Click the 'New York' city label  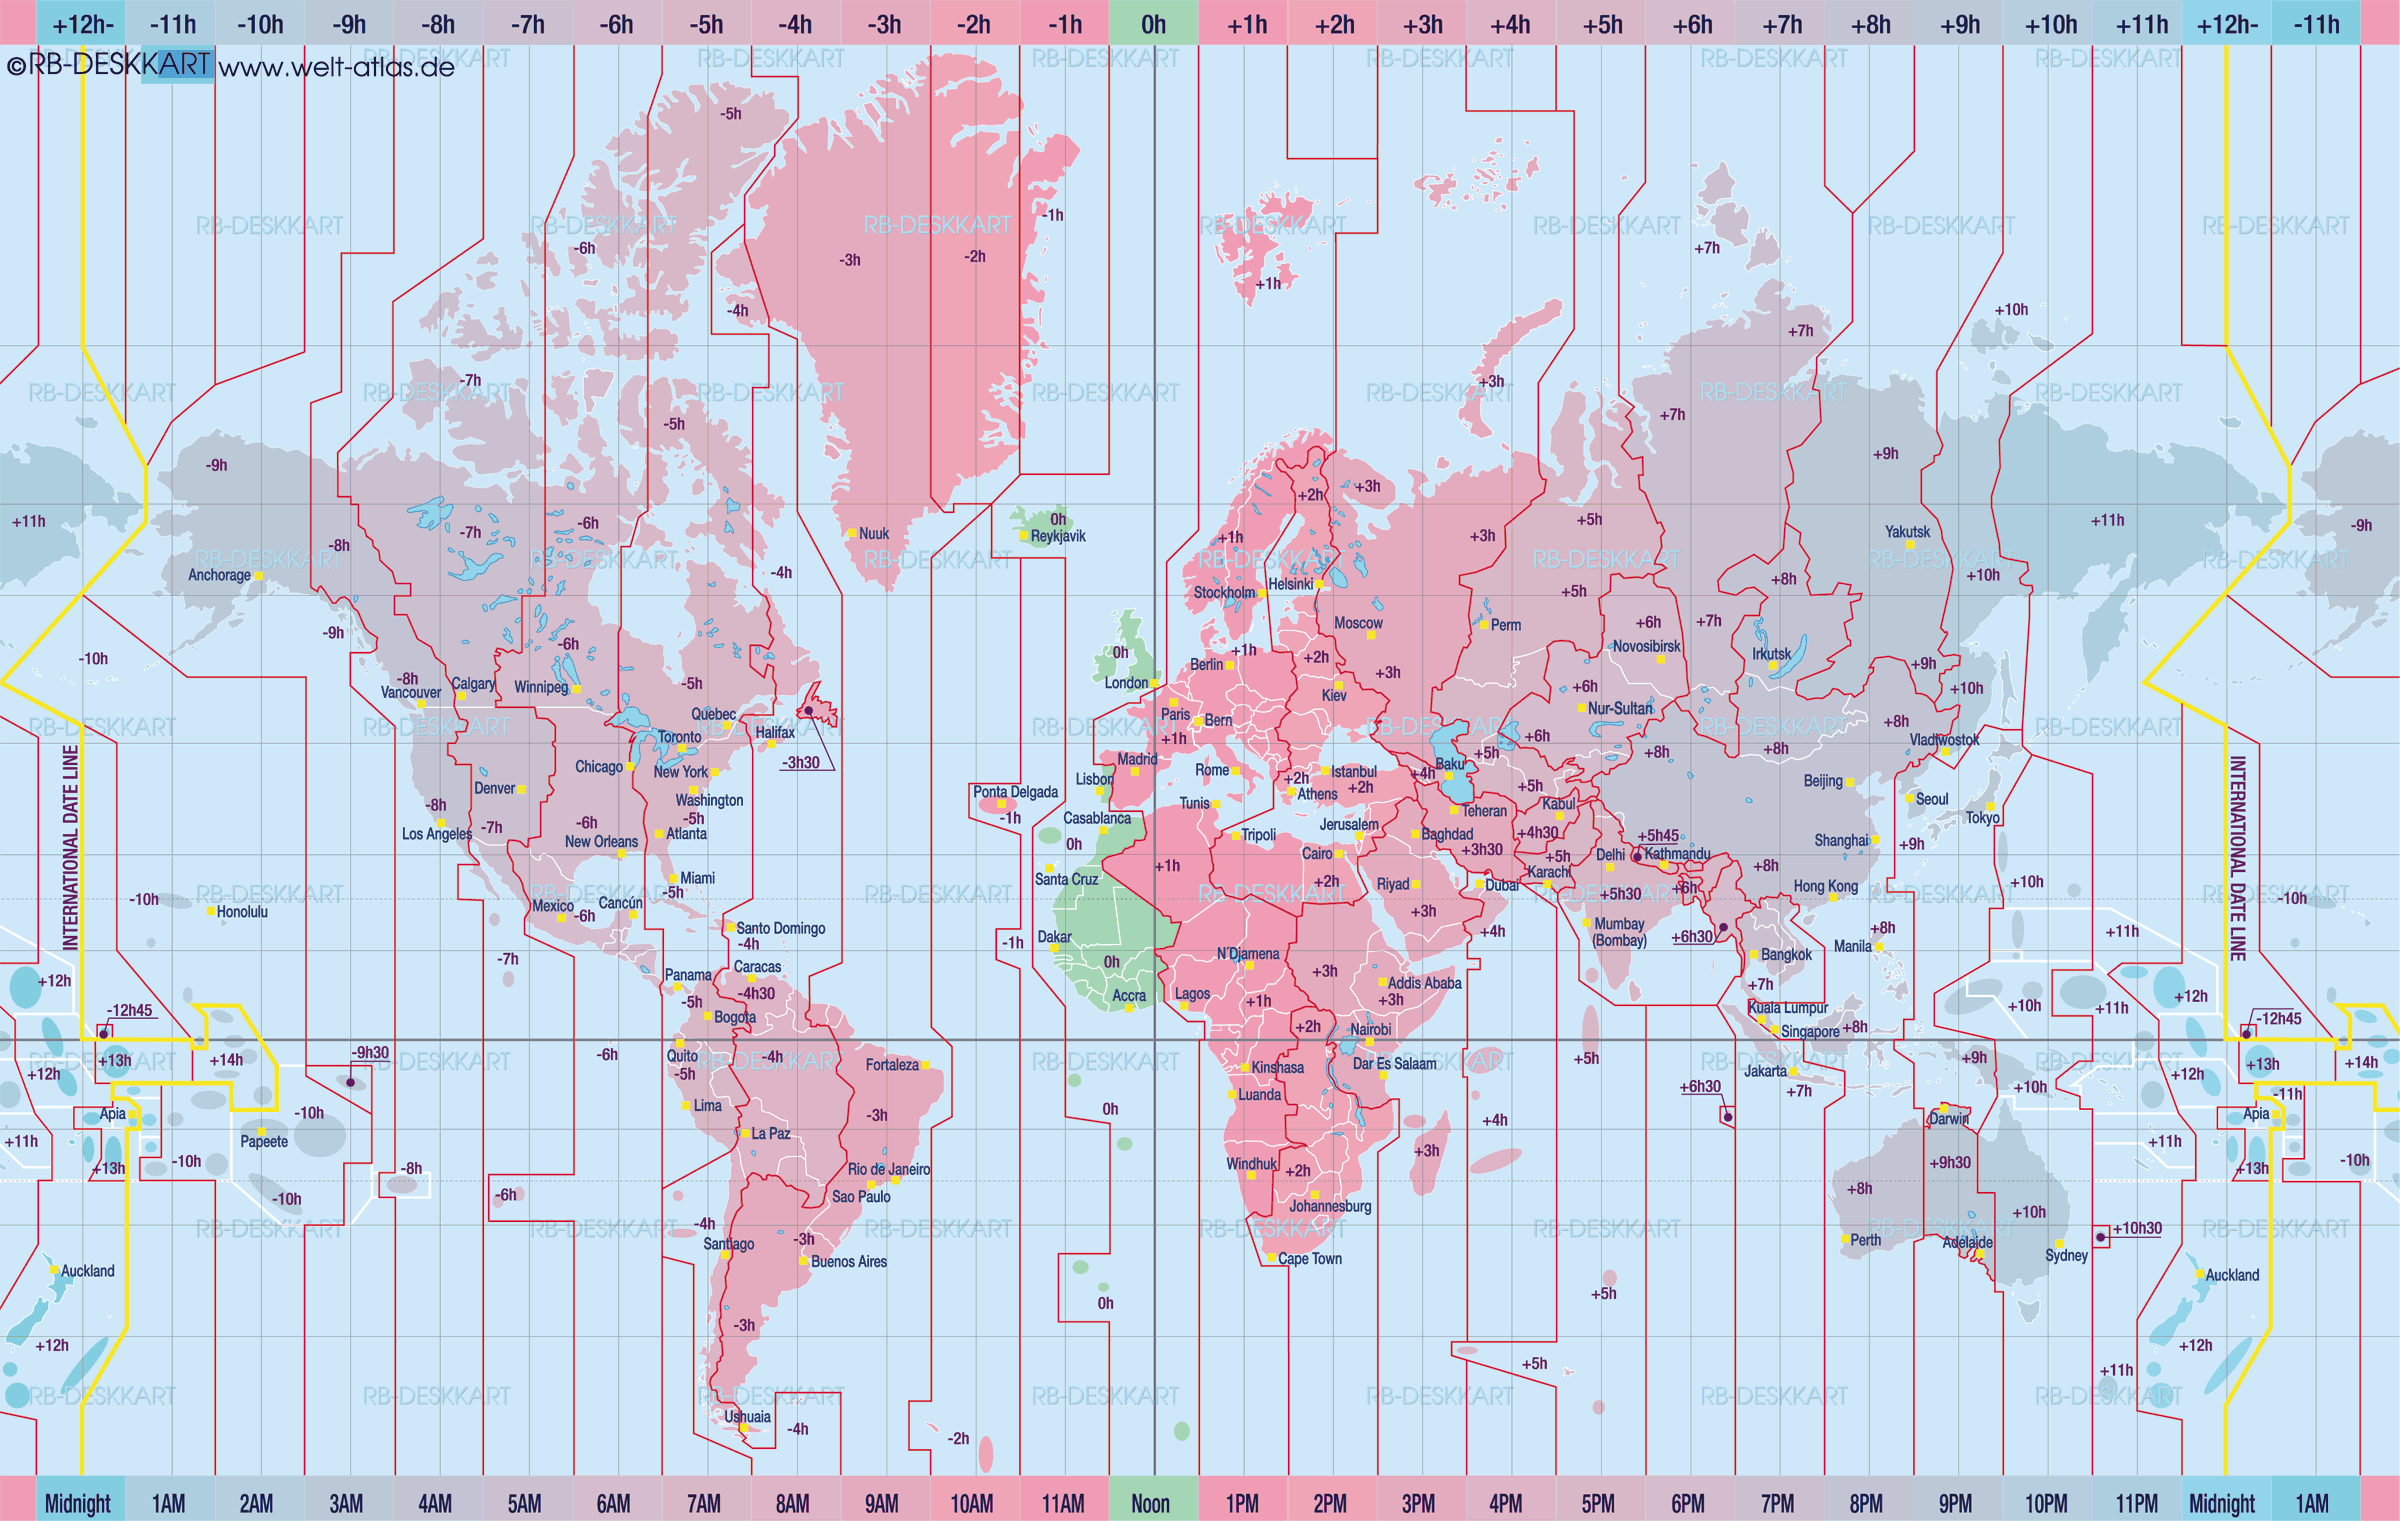[680, 772]
